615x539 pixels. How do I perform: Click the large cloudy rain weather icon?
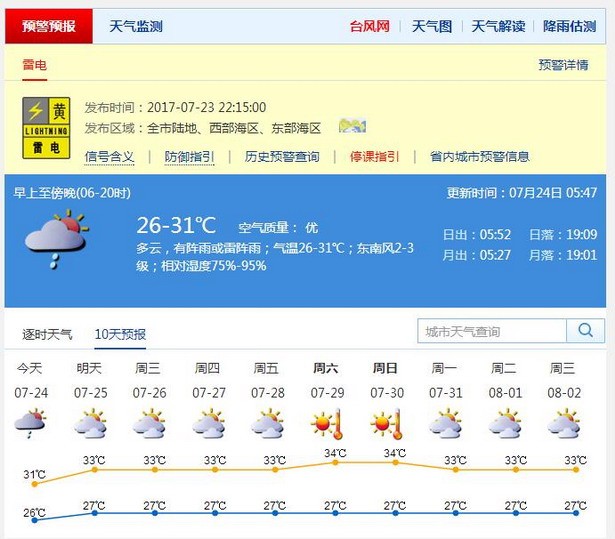pos(56,234)
